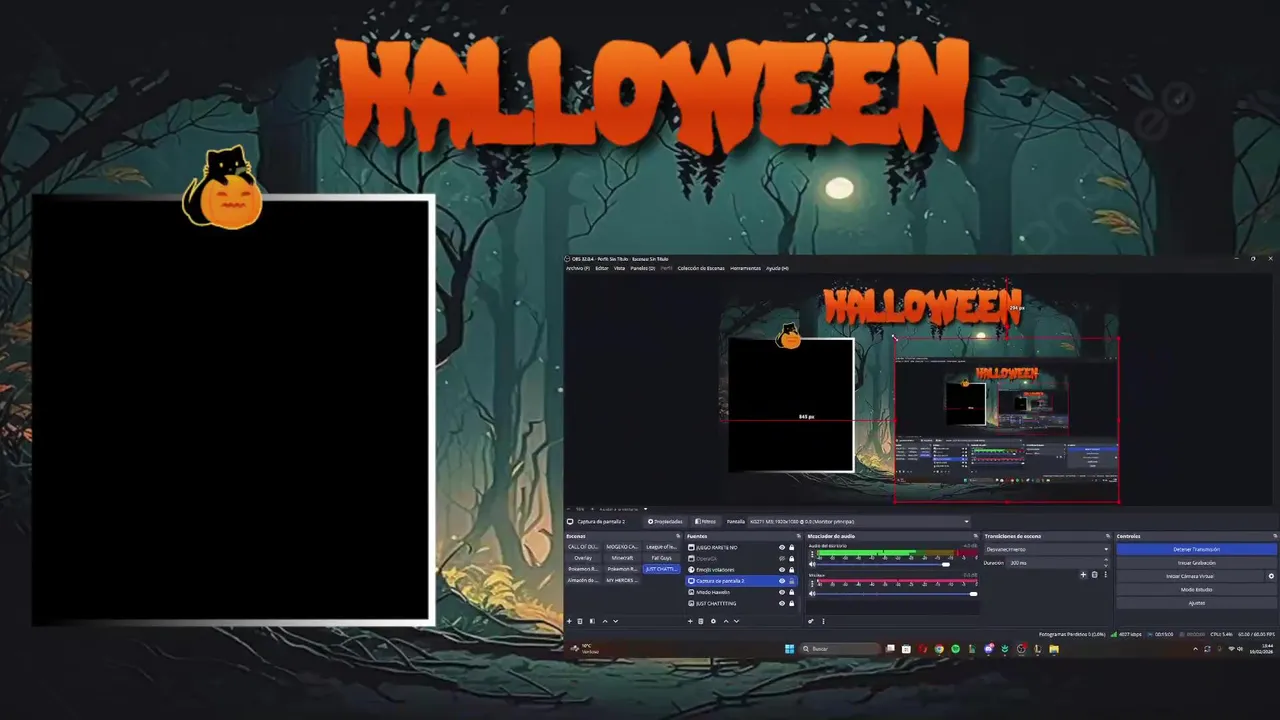
Task: Open the Paneles menu
Action: click(x=642, y=268)
